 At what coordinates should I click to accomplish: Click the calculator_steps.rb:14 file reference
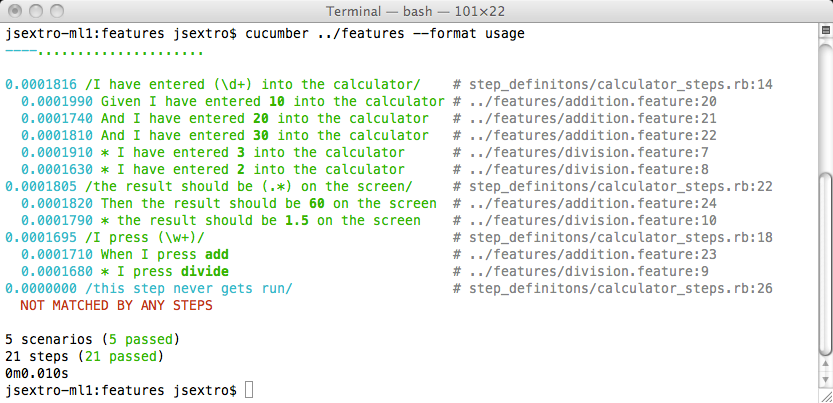click(x=620, y=85)
